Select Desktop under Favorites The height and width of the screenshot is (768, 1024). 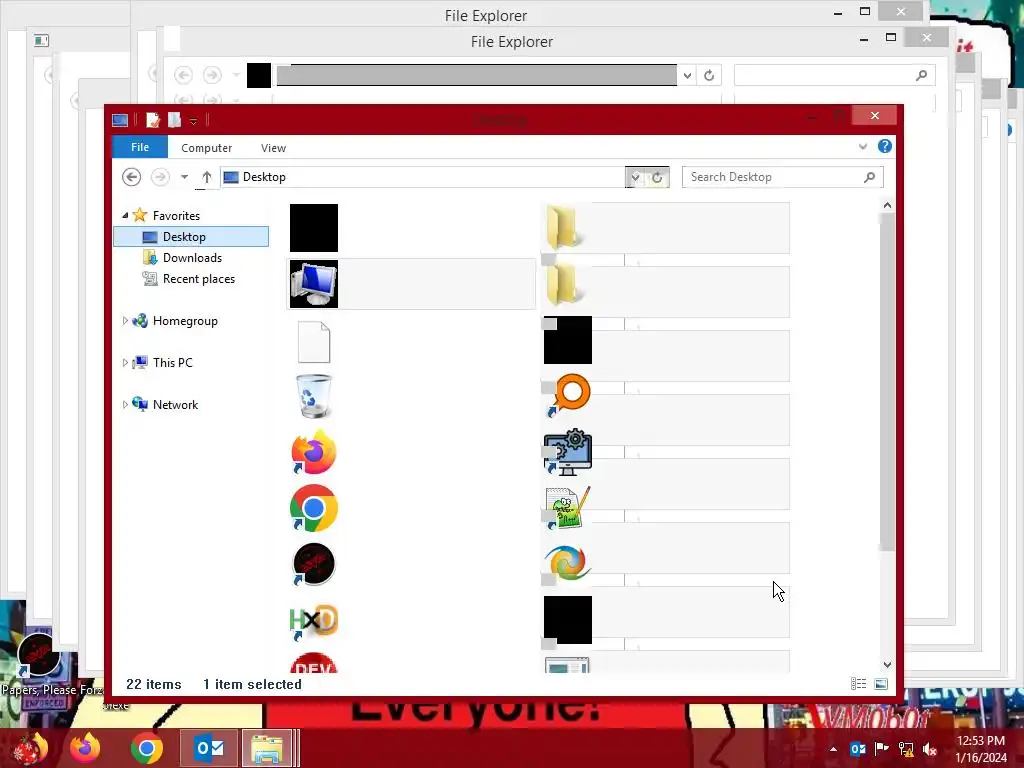191,236
